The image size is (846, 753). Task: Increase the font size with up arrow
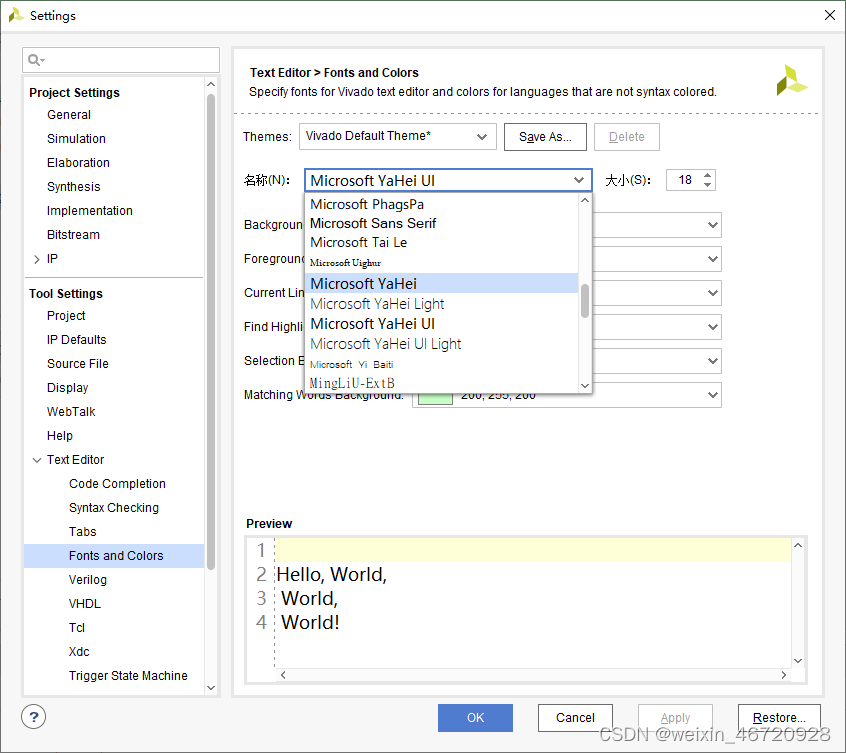(x=707, y=175)
